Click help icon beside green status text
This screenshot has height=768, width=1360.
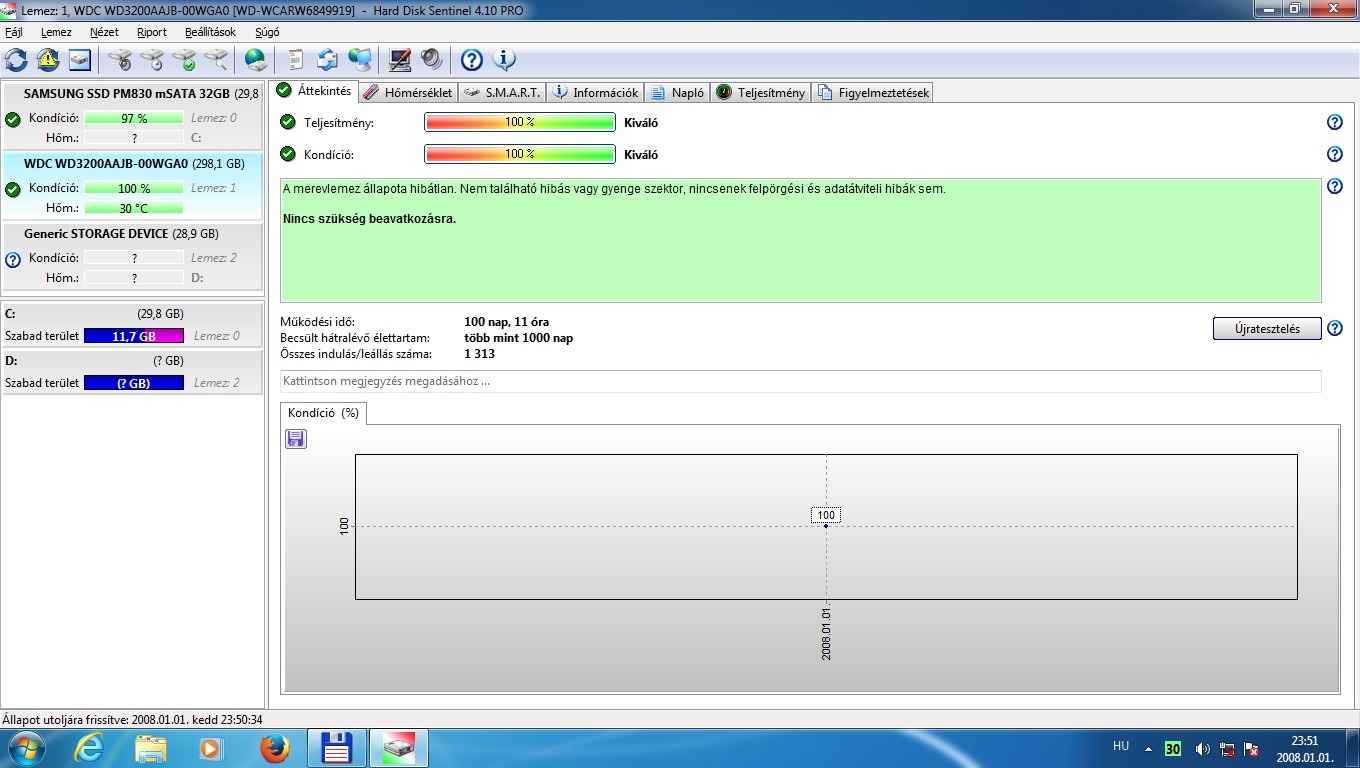tap(1334, 186)
